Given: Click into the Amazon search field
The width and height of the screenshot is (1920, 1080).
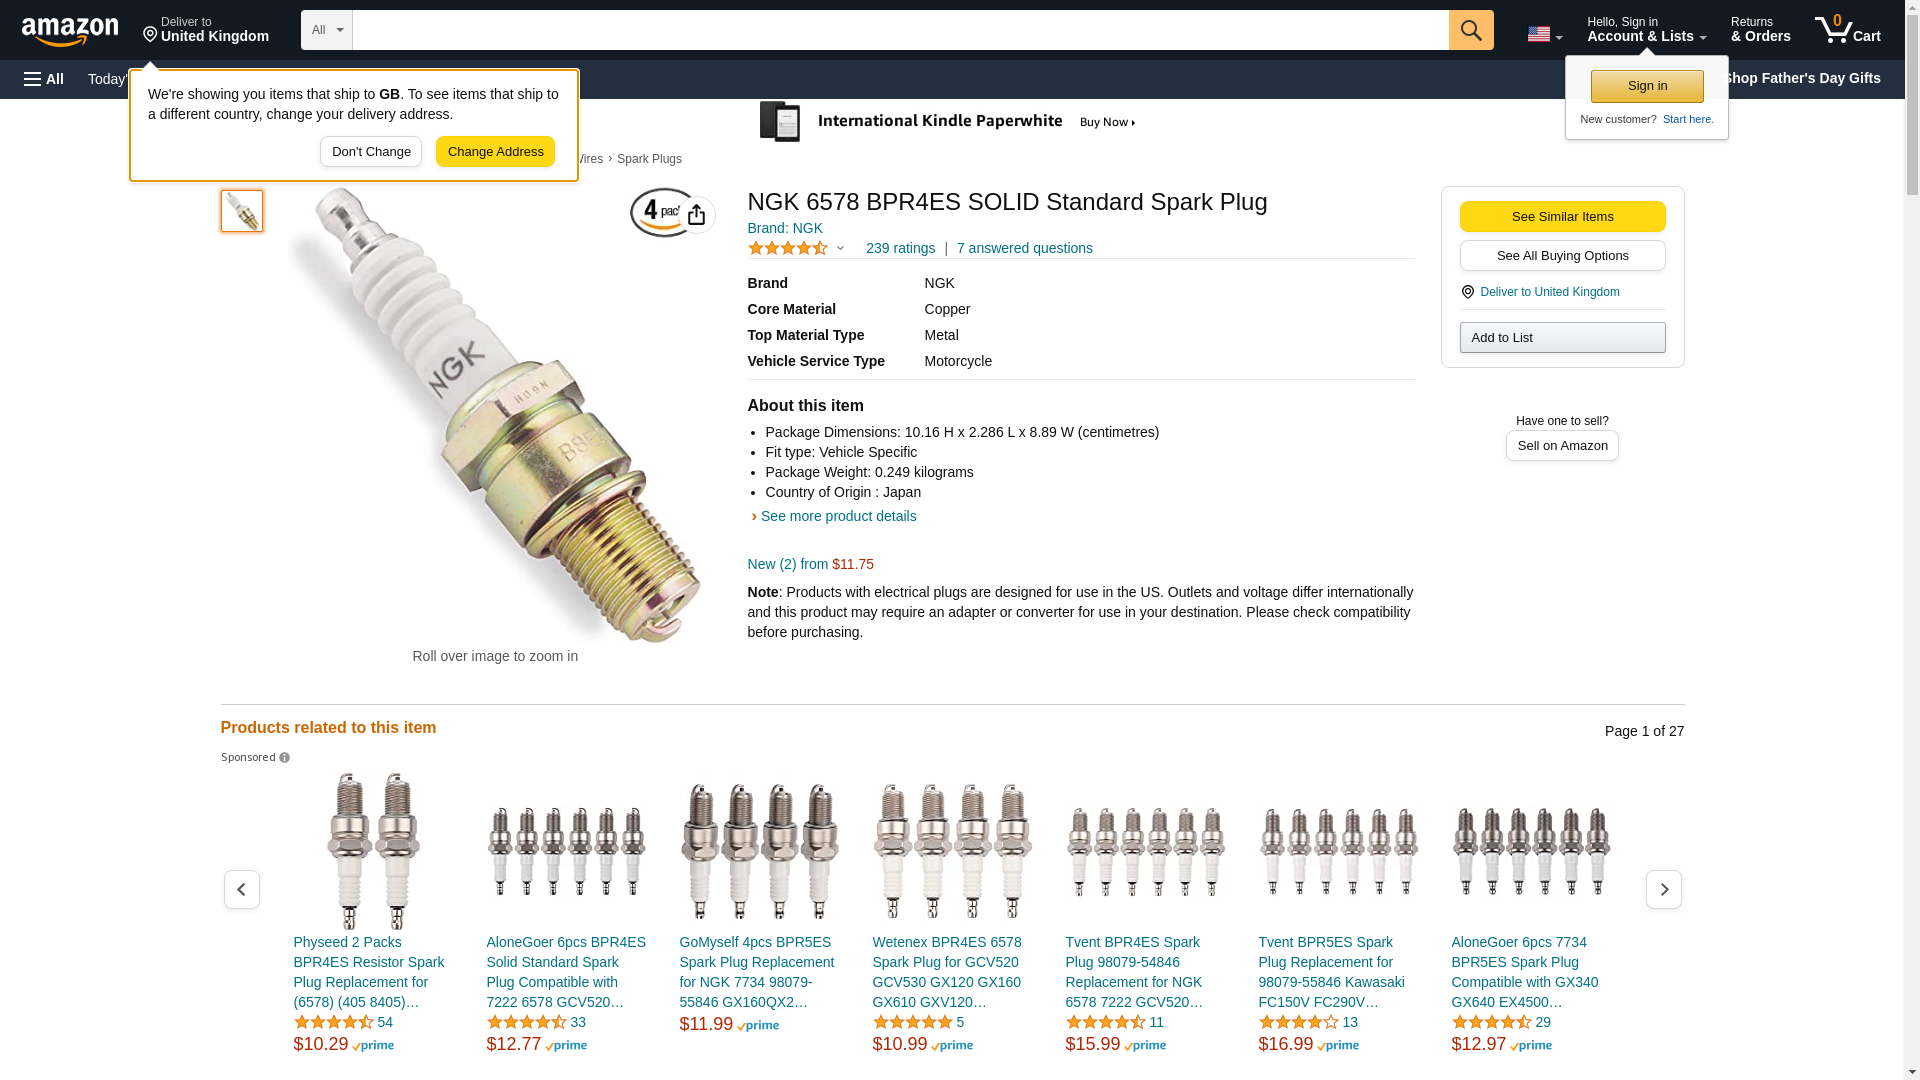Looking at the screenshot, I should coord(900,30).
